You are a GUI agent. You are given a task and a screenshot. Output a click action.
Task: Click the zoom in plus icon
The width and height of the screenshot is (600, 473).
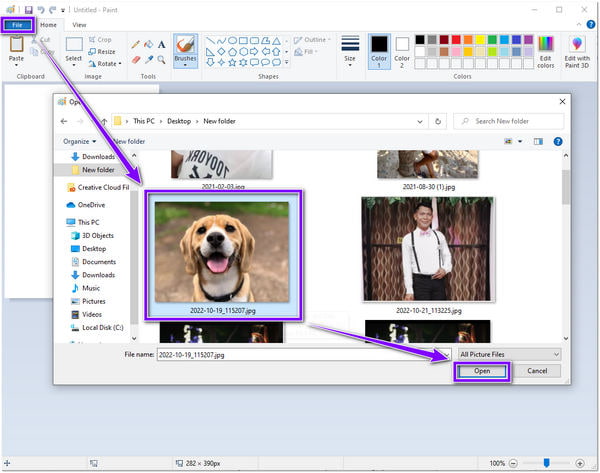[580, 463]
